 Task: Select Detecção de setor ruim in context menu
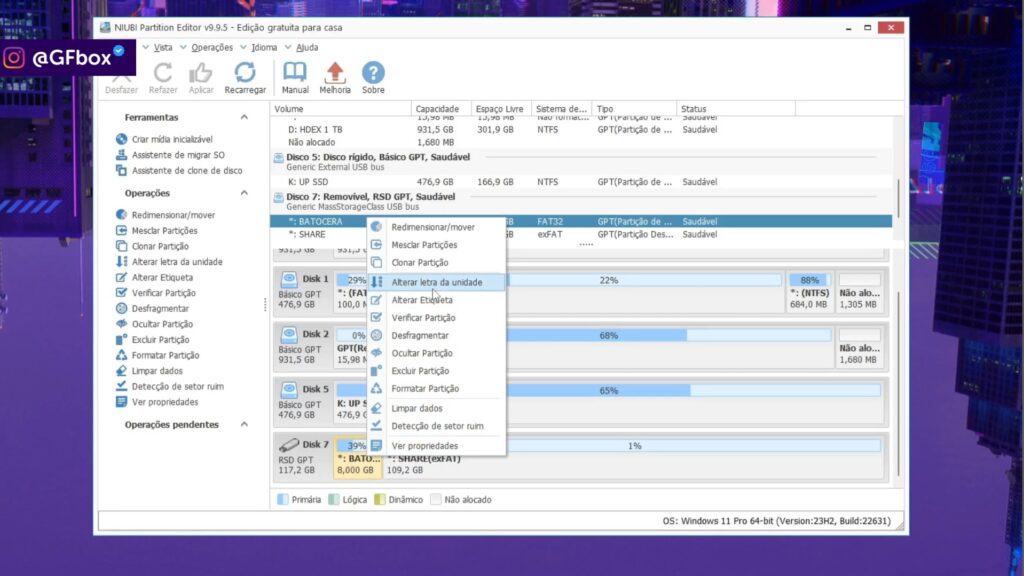point(436,426)
